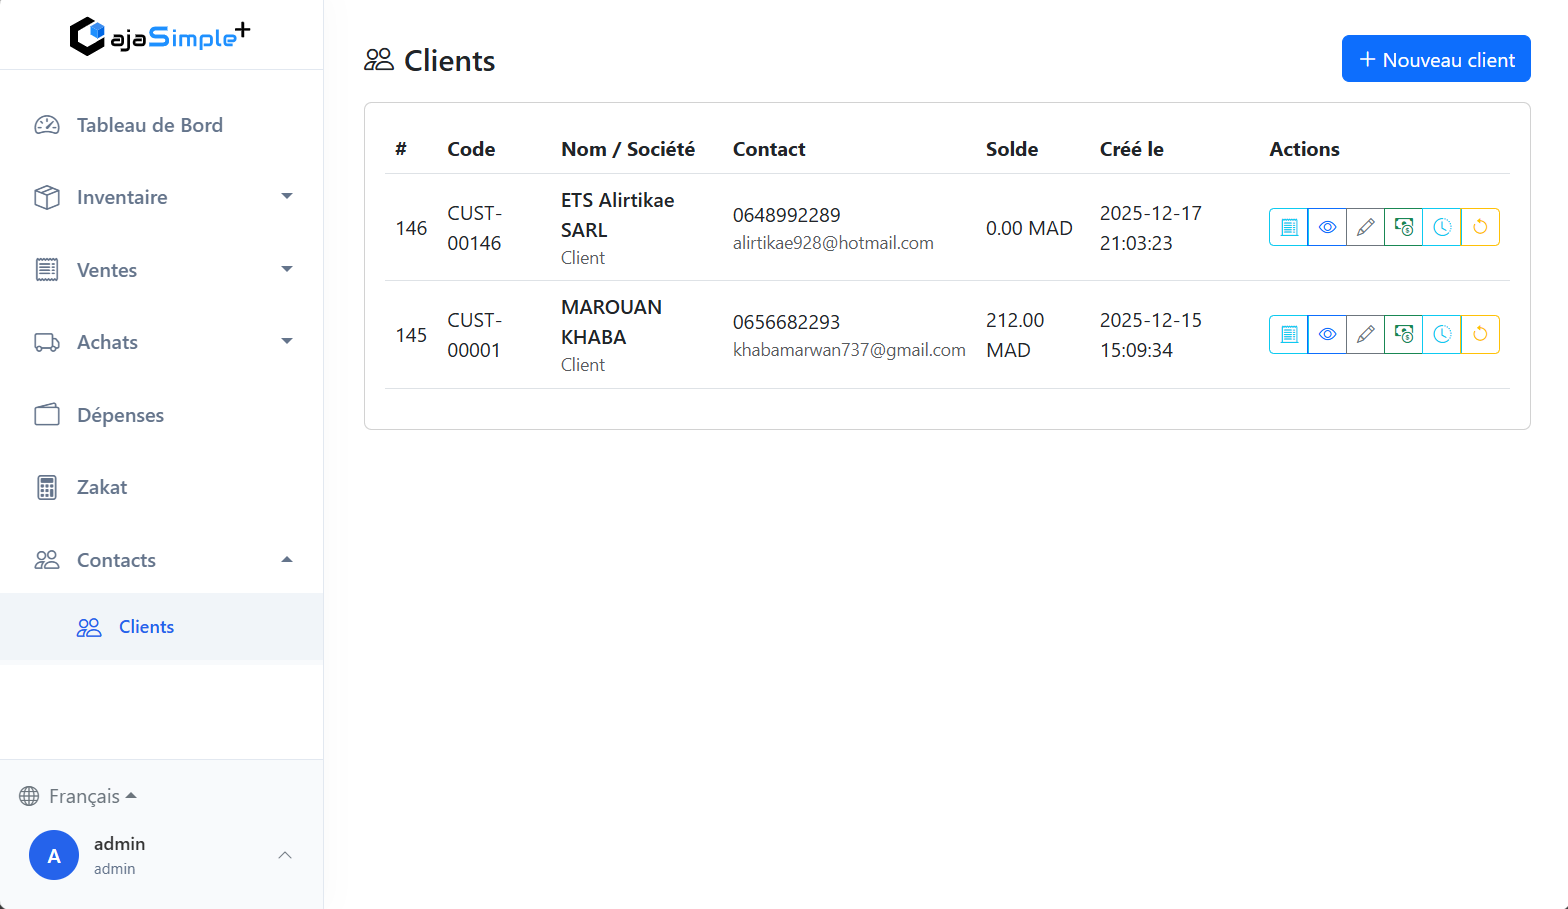Expand the Ventes sidebar menu
The width and height of the screenshot is (1568, 909).
pos(162,270)
